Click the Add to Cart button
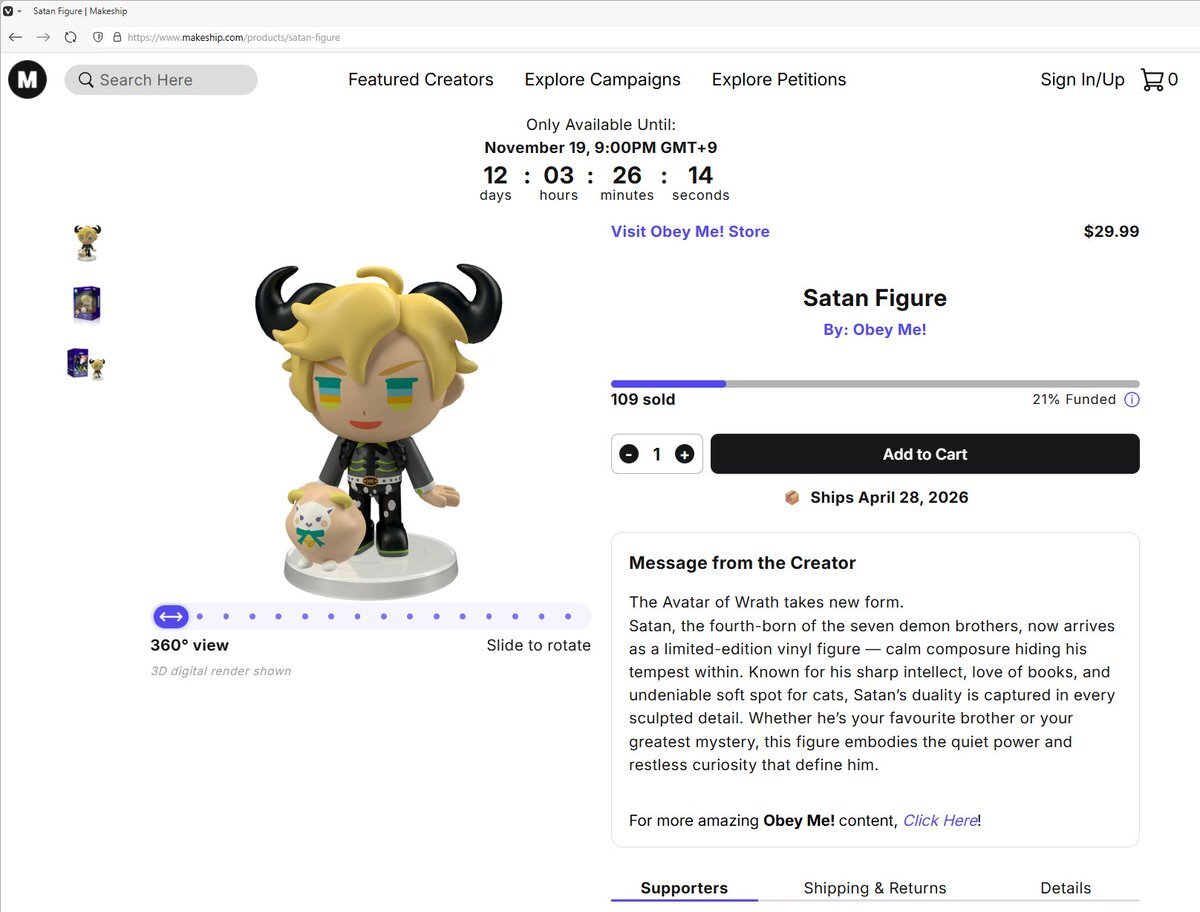This screenshot has width=1200, height=912. (924, 454)
